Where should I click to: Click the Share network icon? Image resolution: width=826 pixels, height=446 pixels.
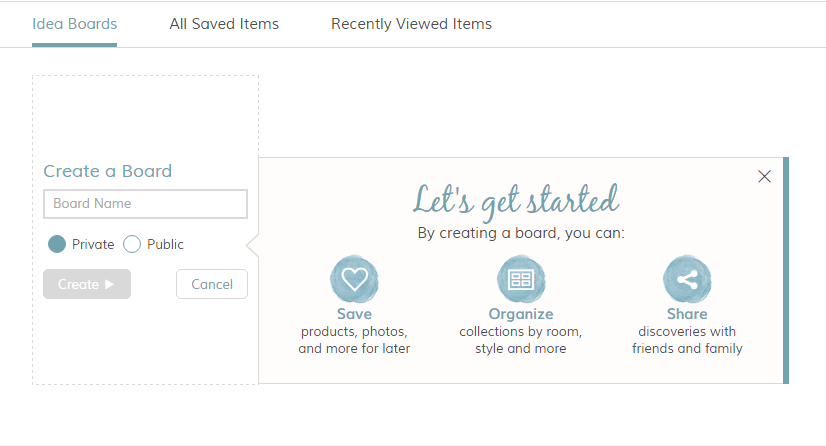pos(687,279)
